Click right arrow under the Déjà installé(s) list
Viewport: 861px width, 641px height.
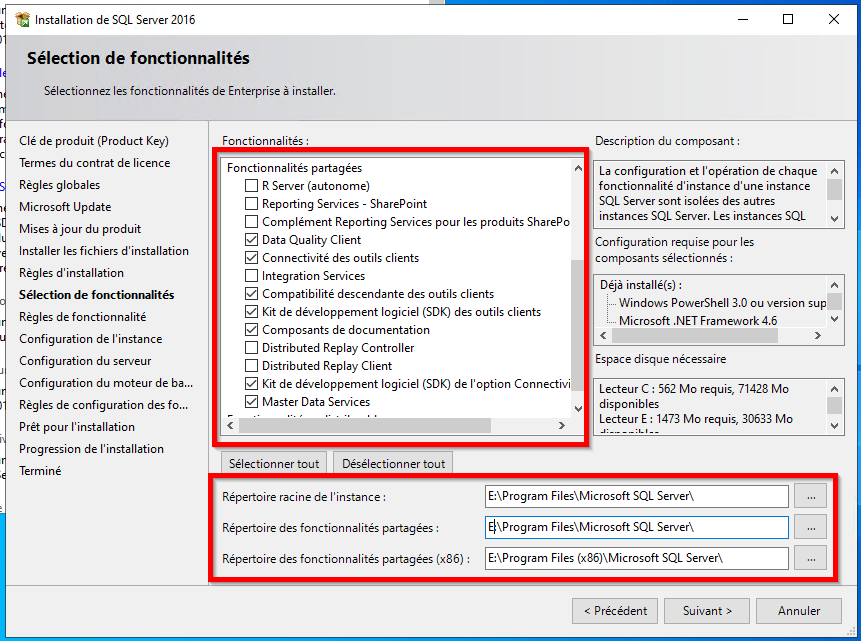[x=818, y=335]
